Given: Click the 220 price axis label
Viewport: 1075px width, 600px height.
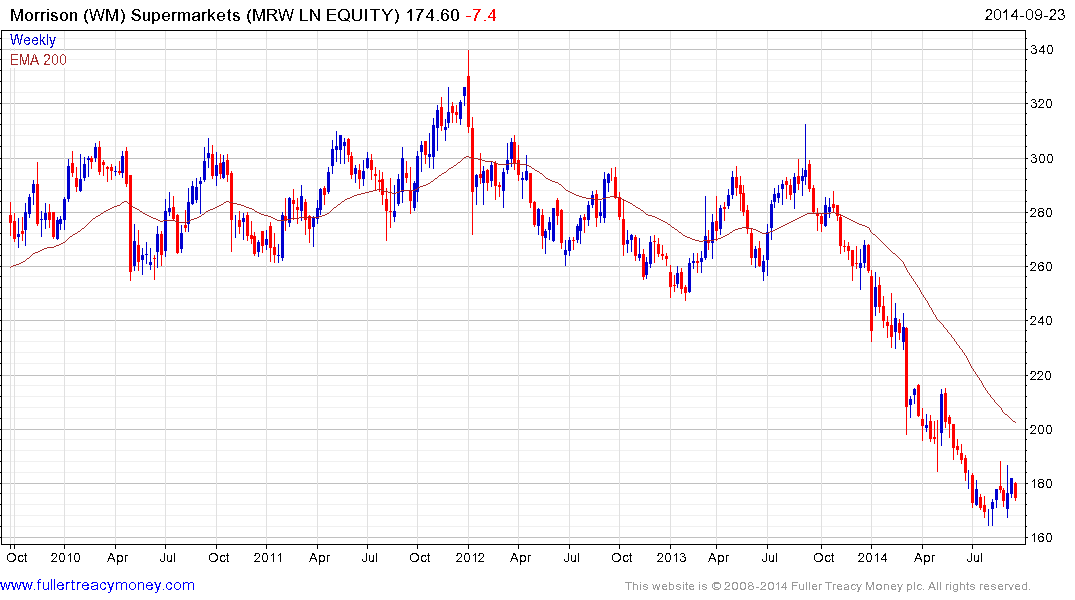Looking at the screenshot, I should pos(1041,375).
